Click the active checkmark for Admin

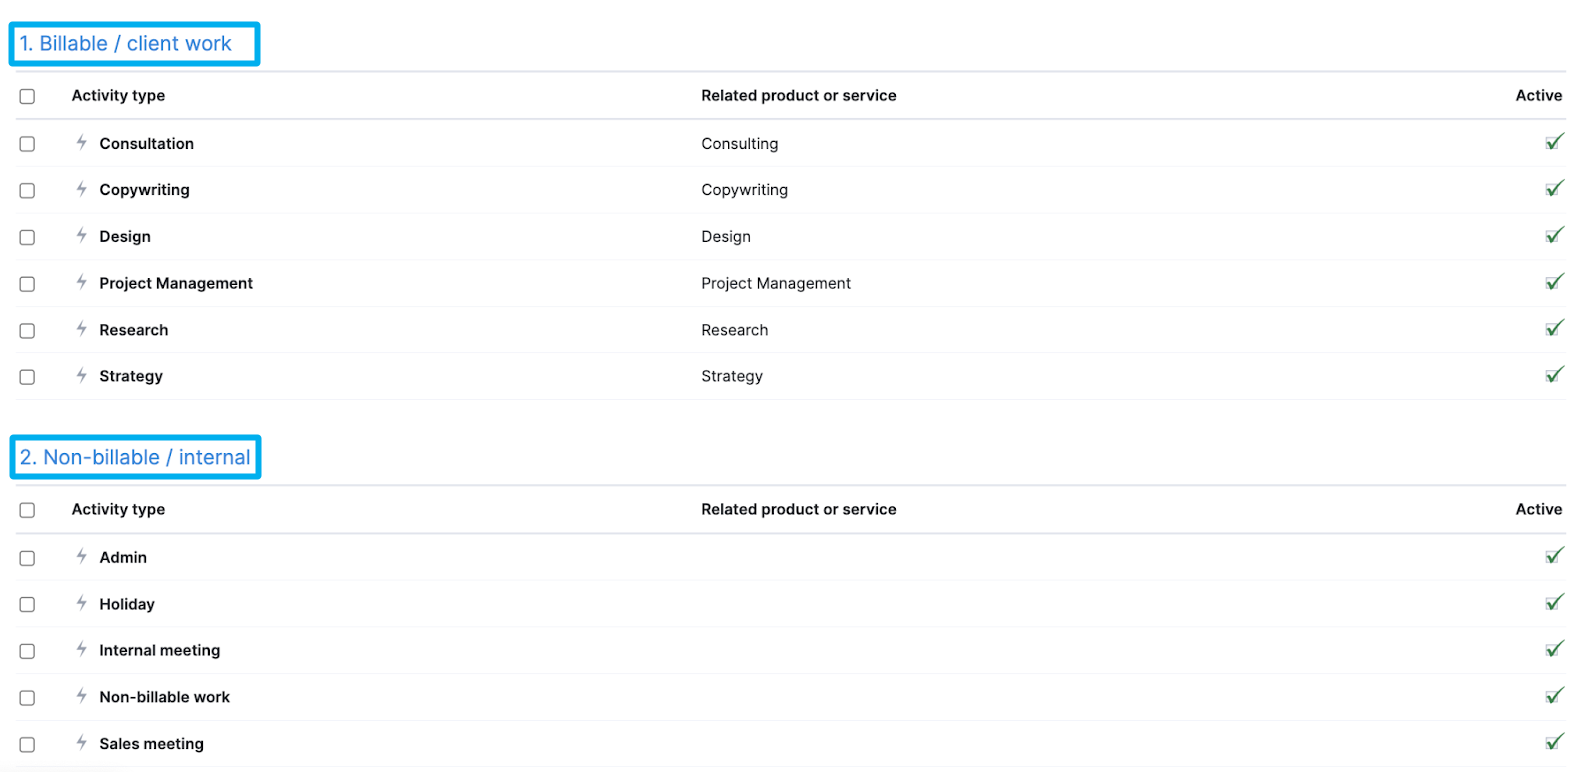pyautogui.click(x=1554, y=556)
